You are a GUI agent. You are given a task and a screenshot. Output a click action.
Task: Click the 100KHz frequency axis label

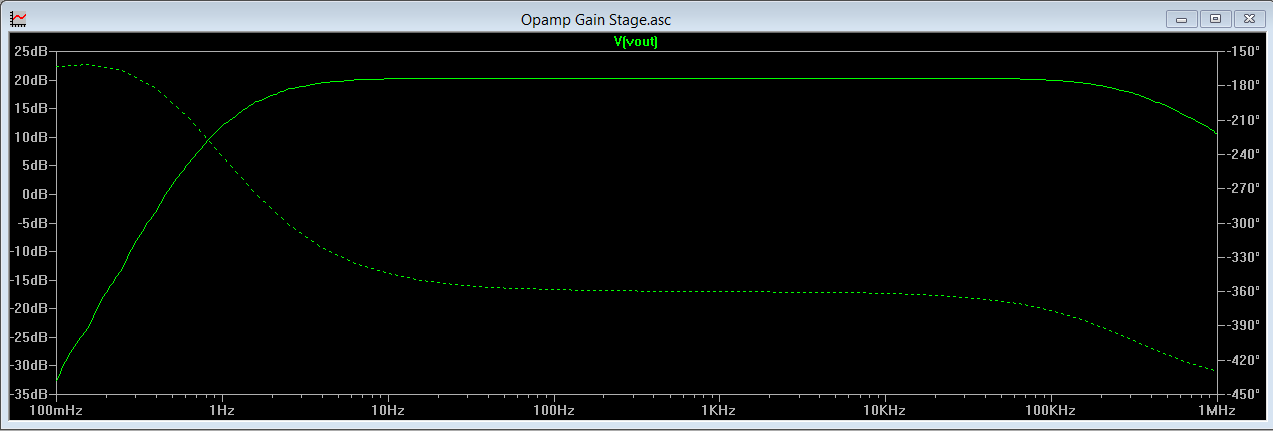pyautogui.click(x=1050, y=411)
